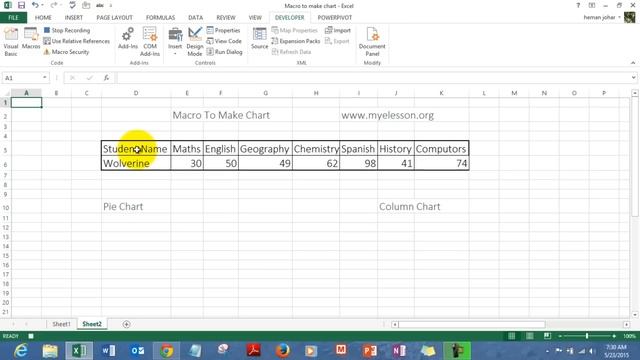Select the Geography header cell
This screenshot has height=360, width=640.
coord(265,149)
